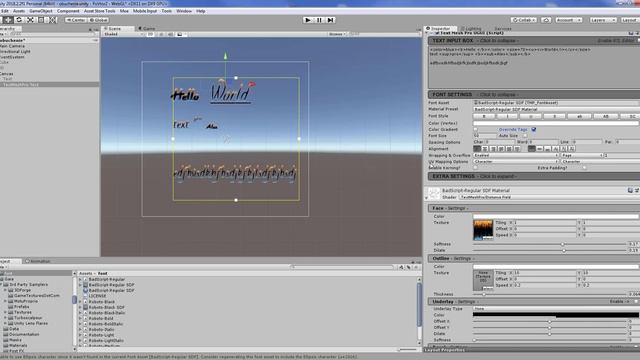Open scene effects image icon
Screen dimensions: 640x360
click(180, 34)
